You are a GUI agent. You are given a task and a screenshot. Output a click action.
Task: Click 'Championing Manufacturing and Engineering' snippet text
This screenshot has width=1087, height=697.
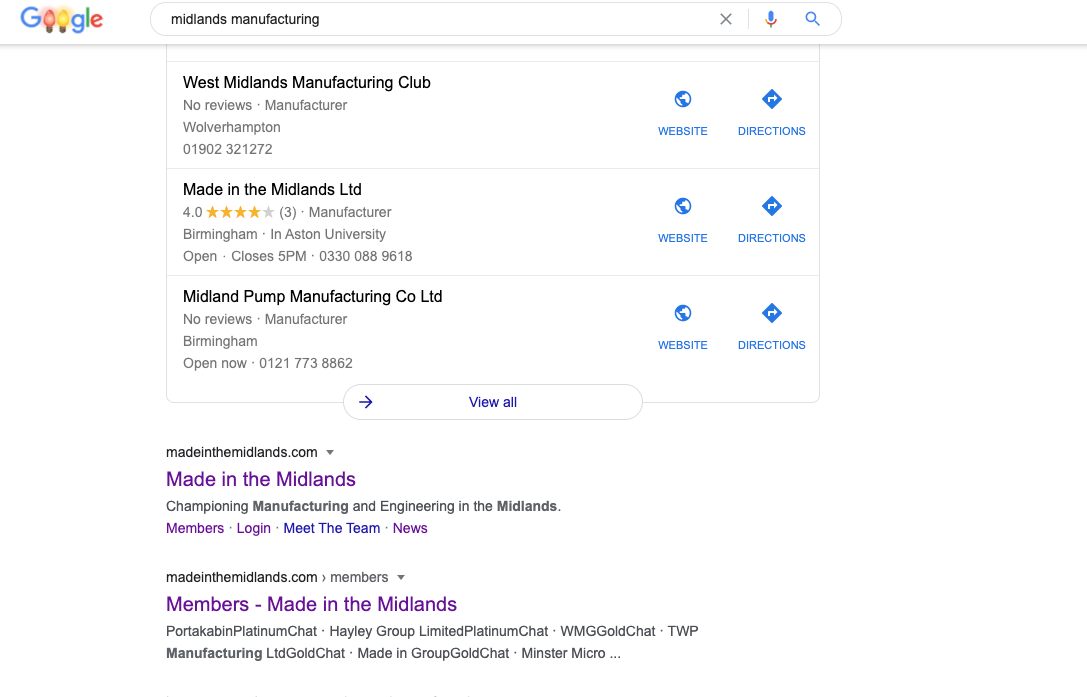(363, 506)
